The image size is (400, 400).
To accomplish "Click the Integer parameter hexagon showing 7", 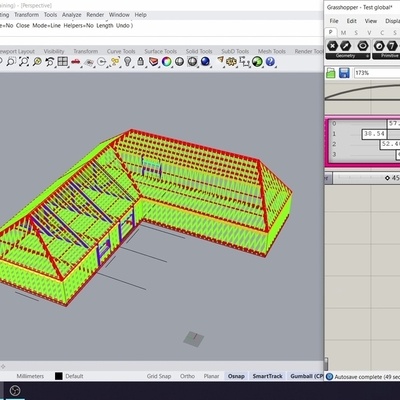I will (x=392, y=46).
